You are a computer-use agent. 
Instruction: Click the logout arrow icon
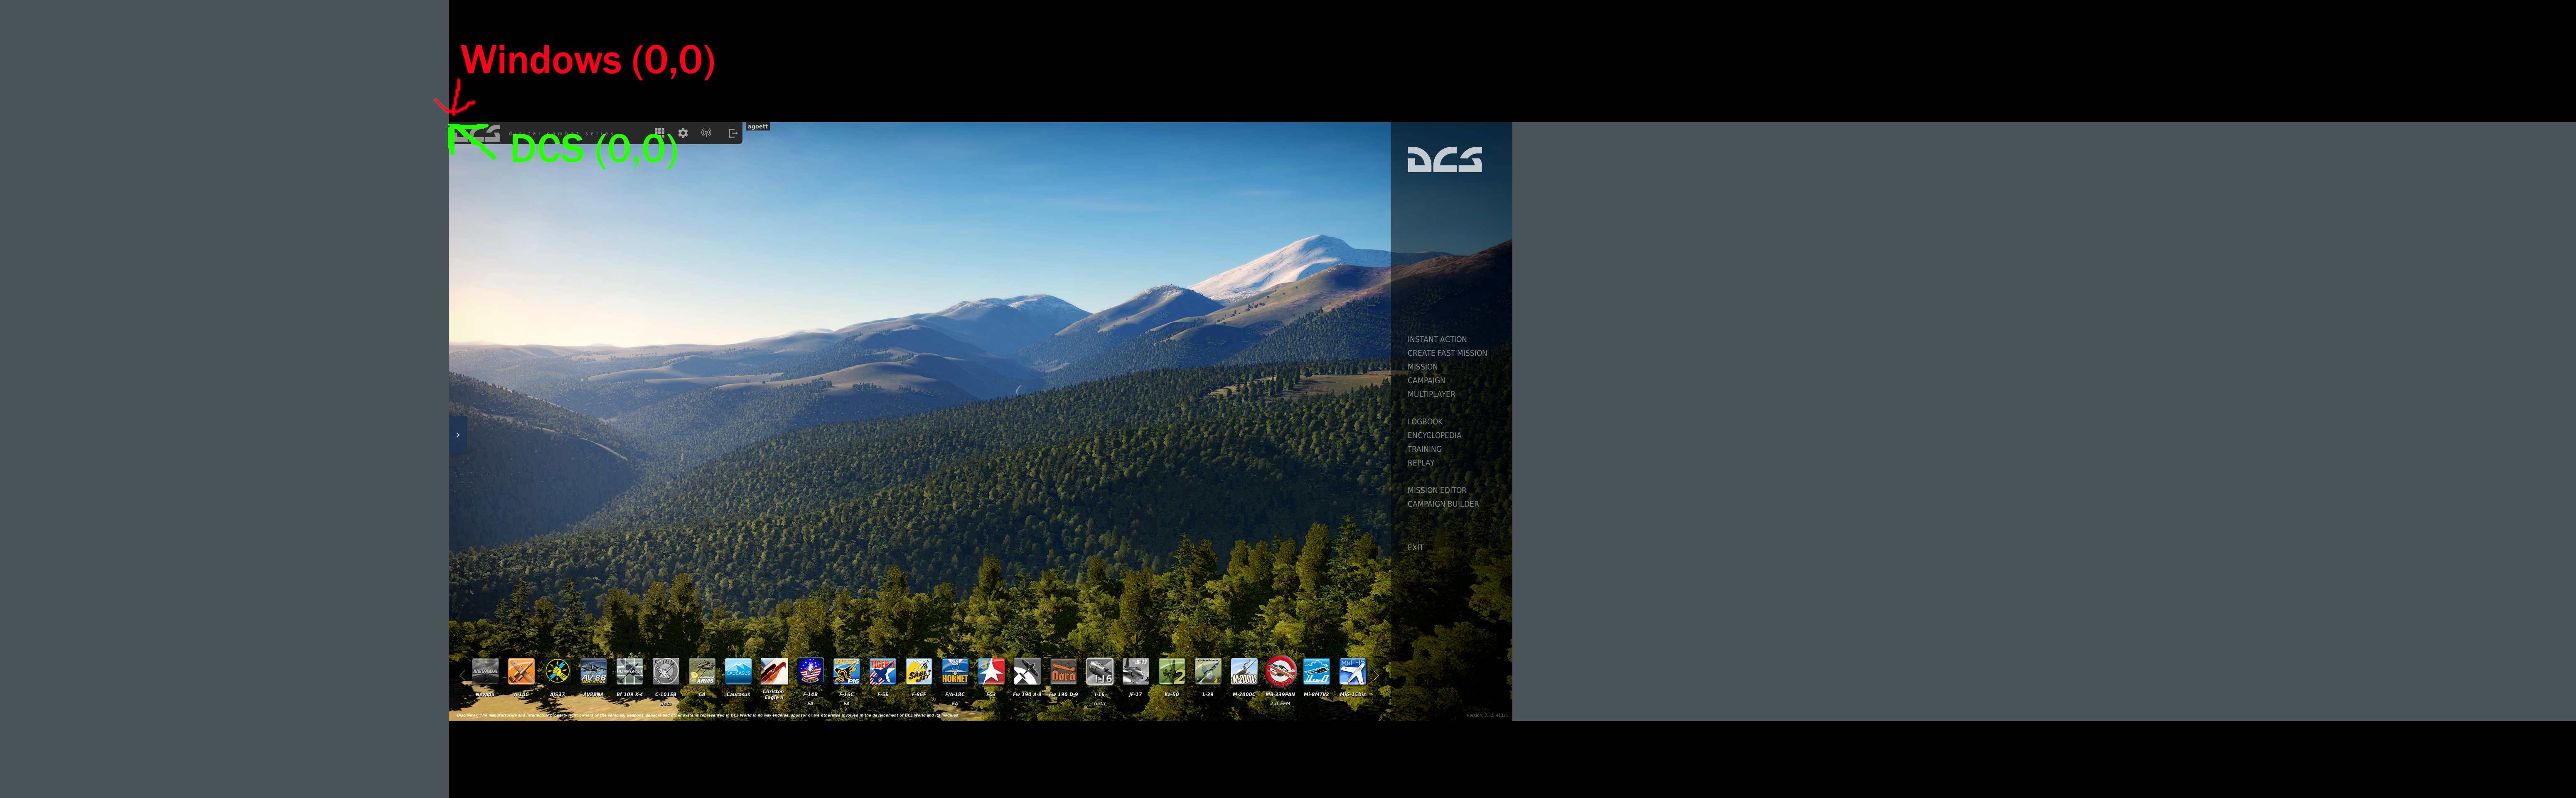point(732,133)
